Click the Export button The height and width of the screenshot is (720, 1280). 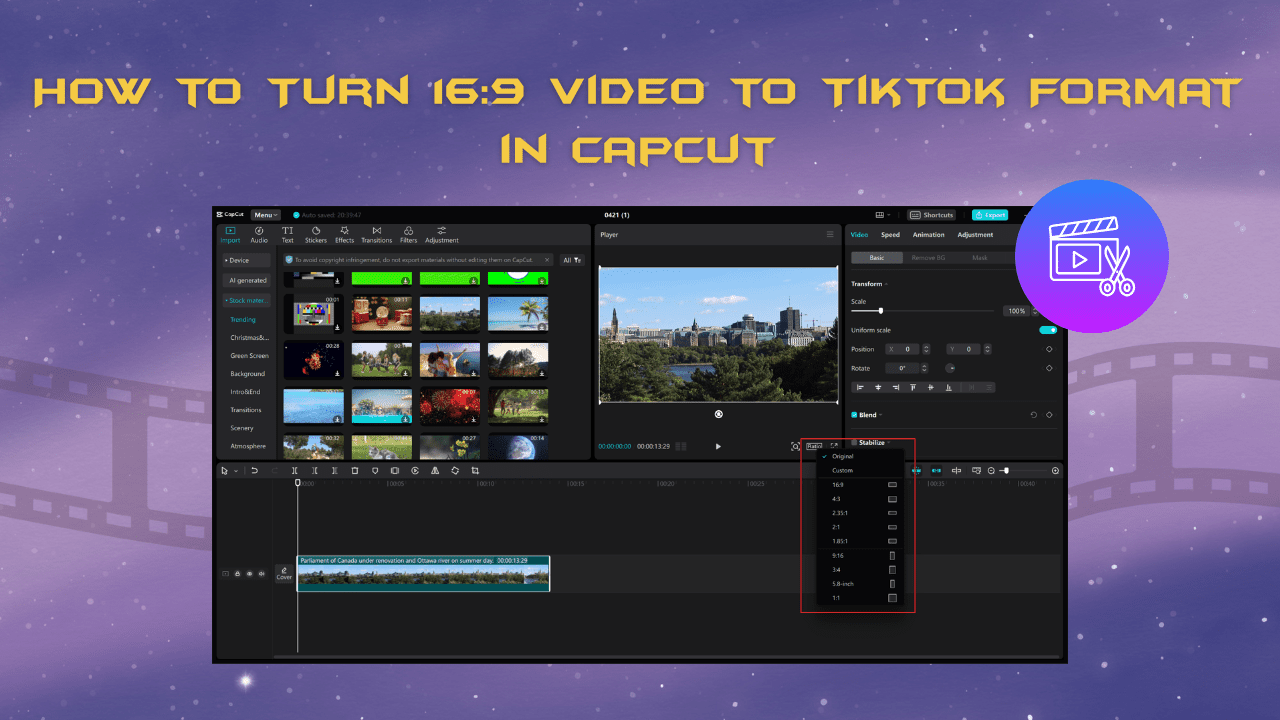click(x=990, y=215)
